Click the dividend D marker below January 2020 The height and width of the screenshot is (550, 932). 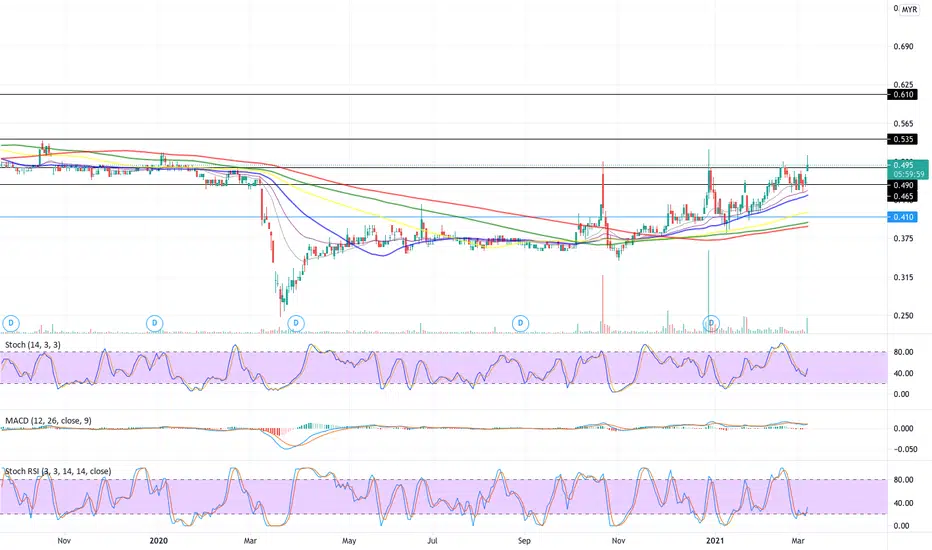(x=155, y=323)
